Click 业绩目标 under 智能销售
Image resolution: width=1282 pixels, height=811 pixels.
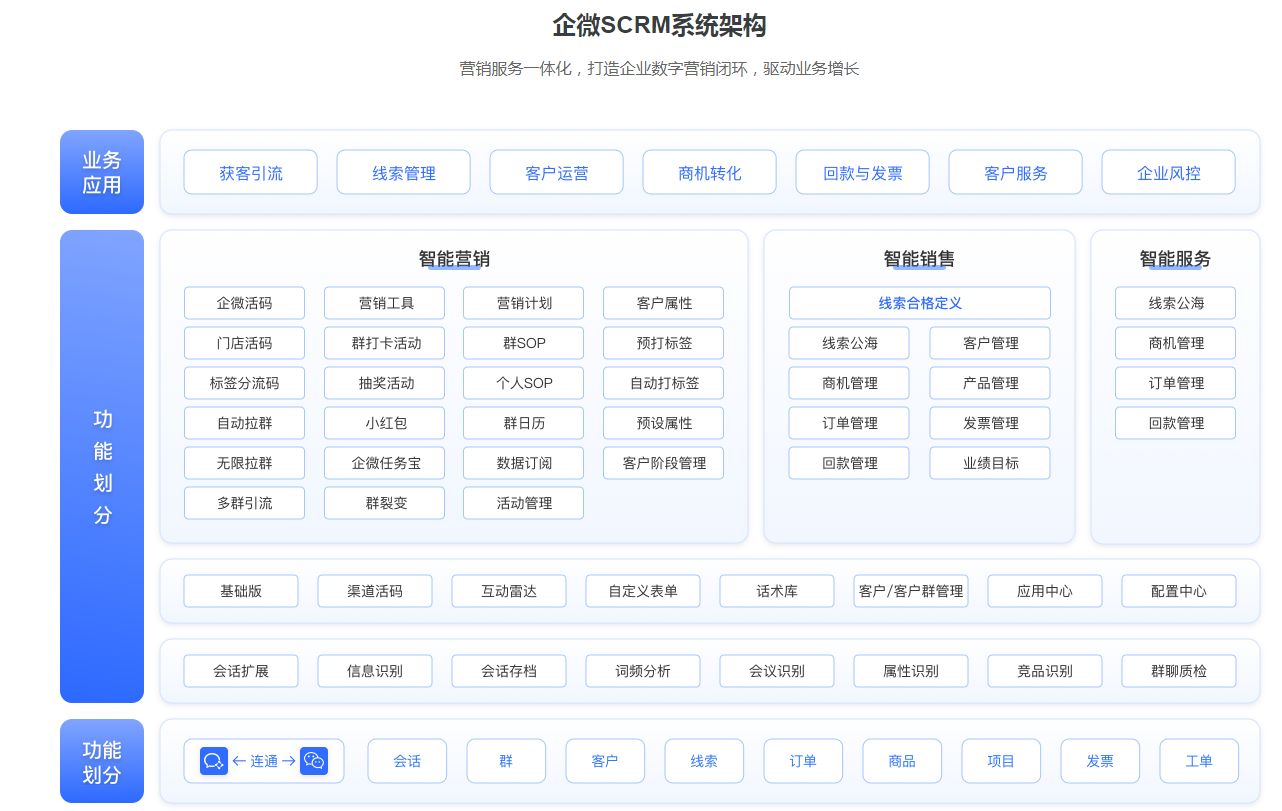(989, 463)
